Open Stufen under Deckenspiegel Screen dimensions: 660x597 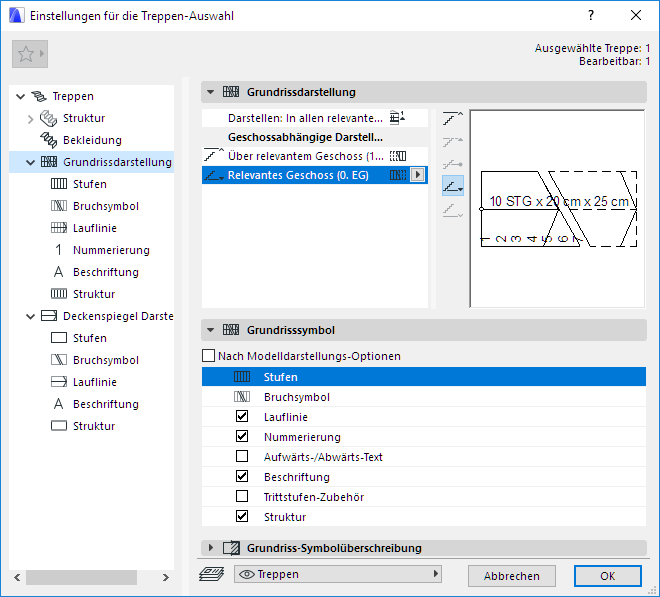coord(90,338)
